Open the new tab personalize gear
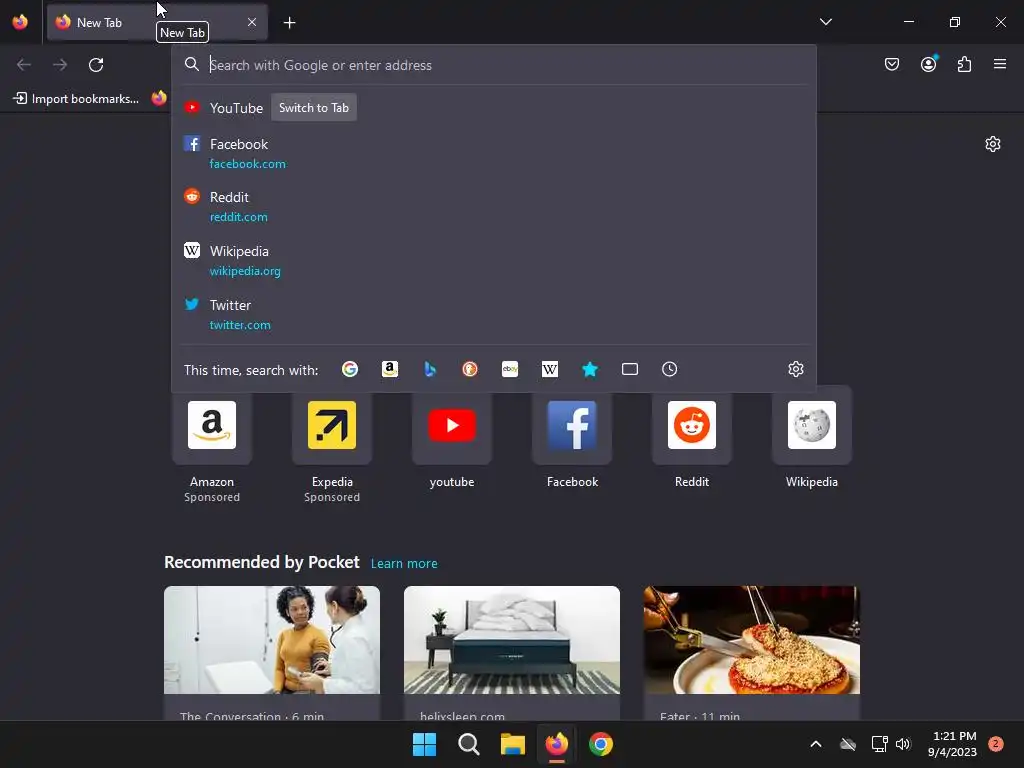The height and width of the screenshot is (768, 1024). (x=993, y=144)
